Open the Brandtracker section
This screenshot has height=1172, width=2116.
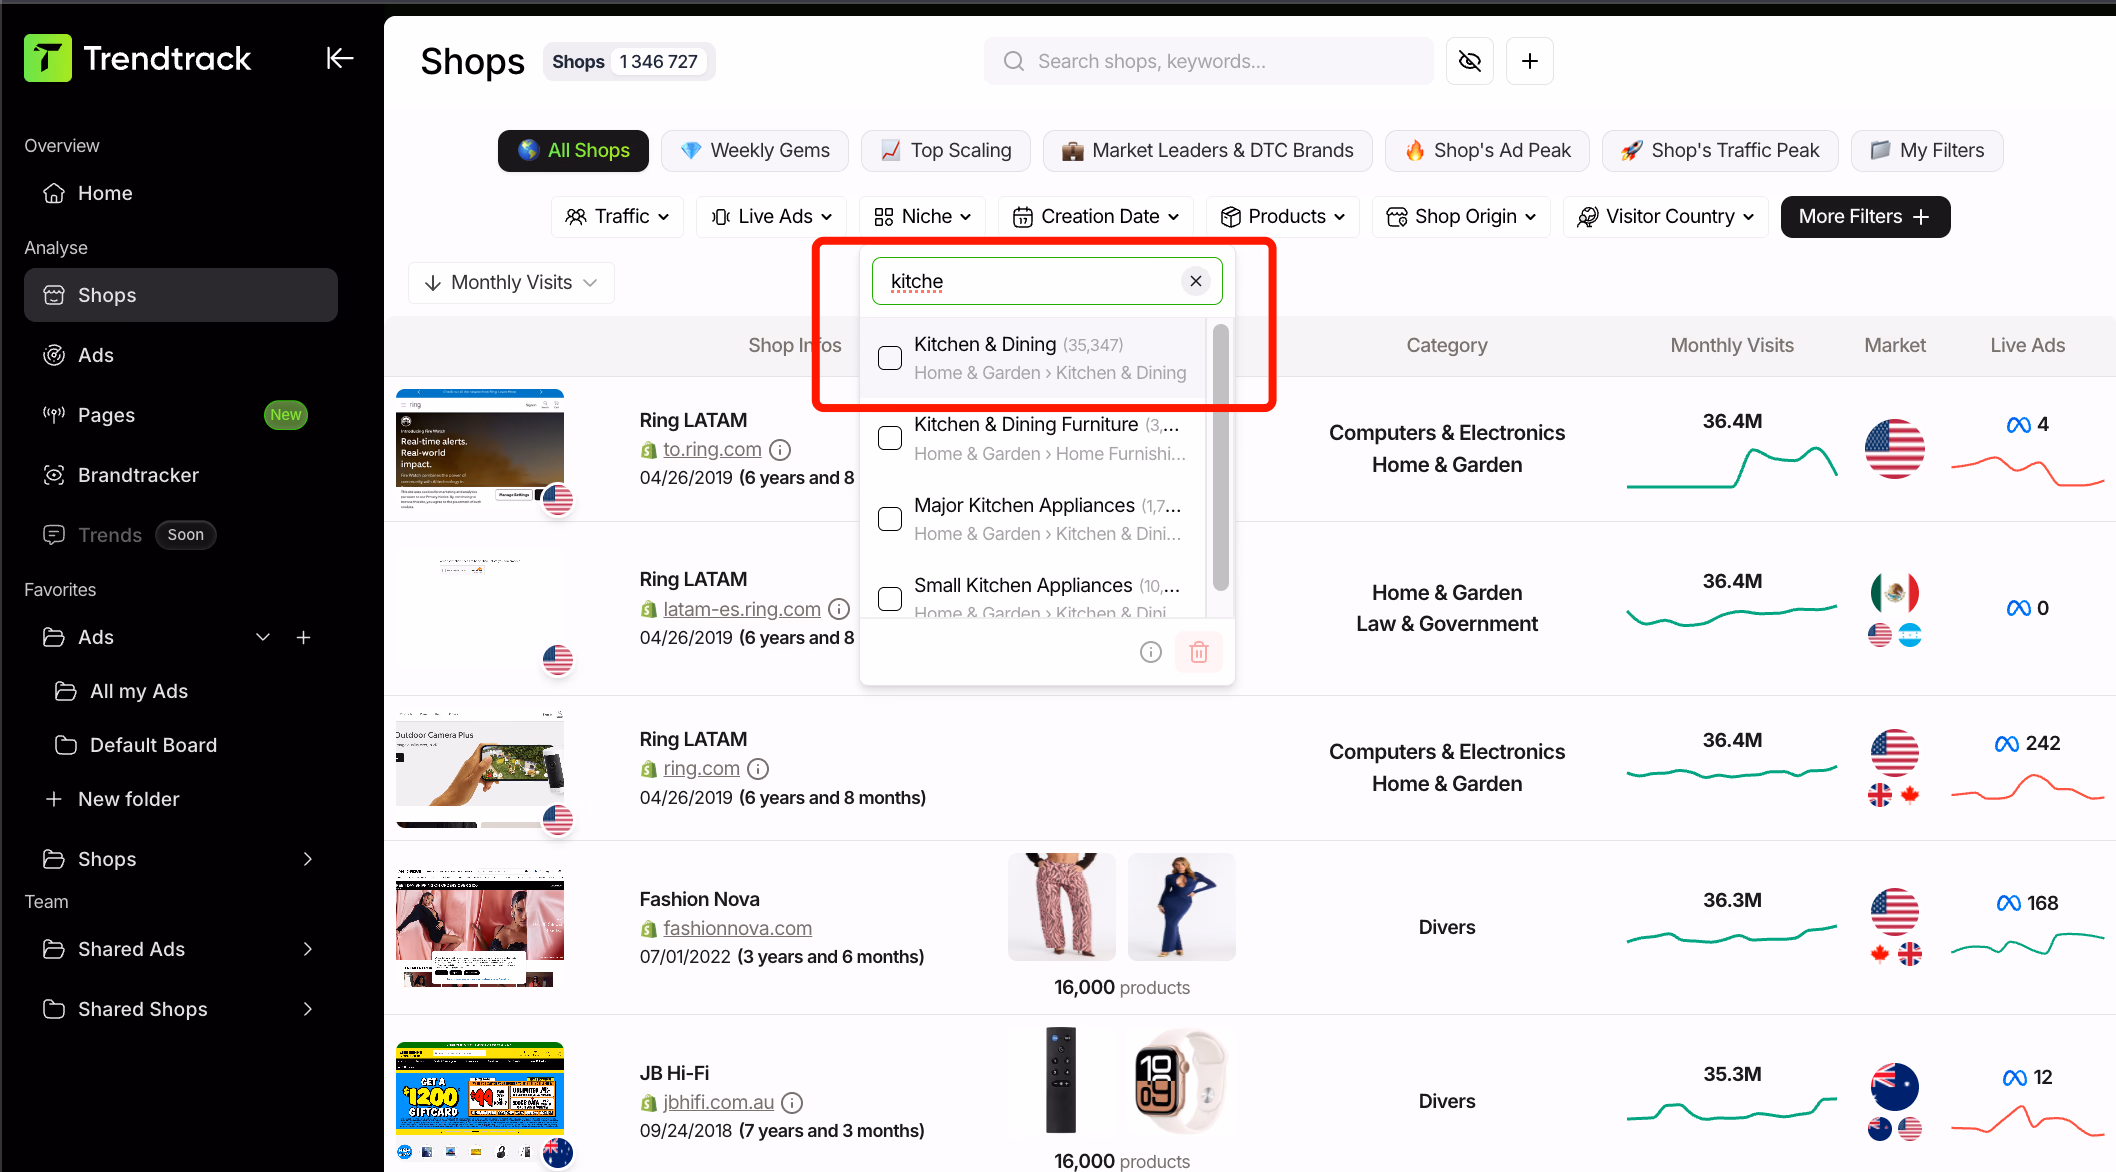coord(140,474)
